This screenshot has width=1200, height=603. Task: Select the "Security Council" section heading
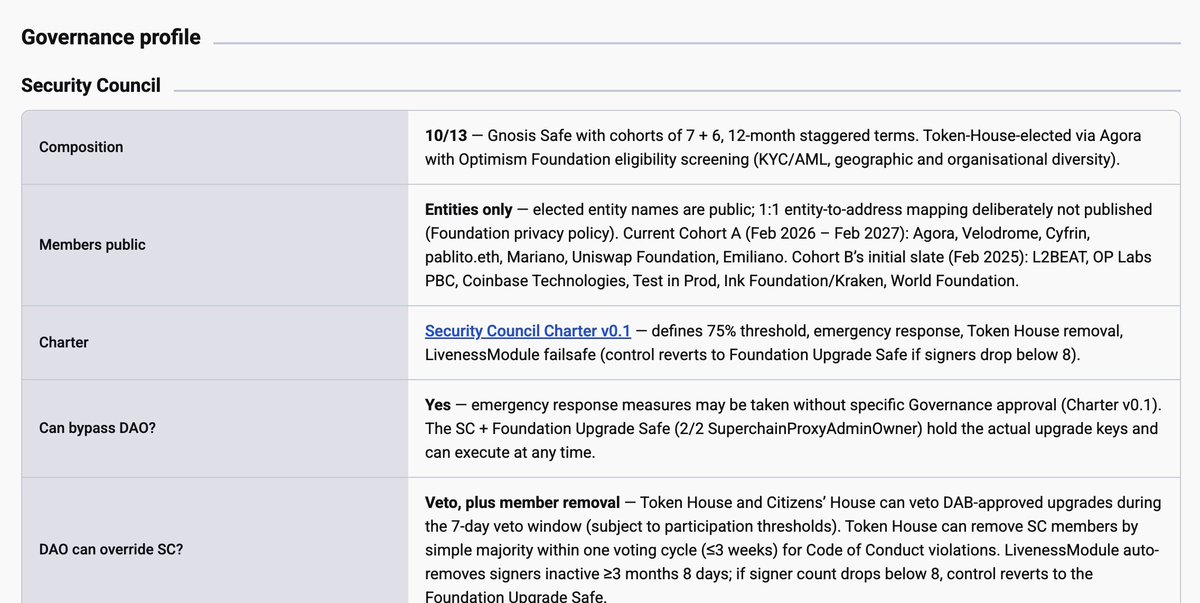point(91,86)
